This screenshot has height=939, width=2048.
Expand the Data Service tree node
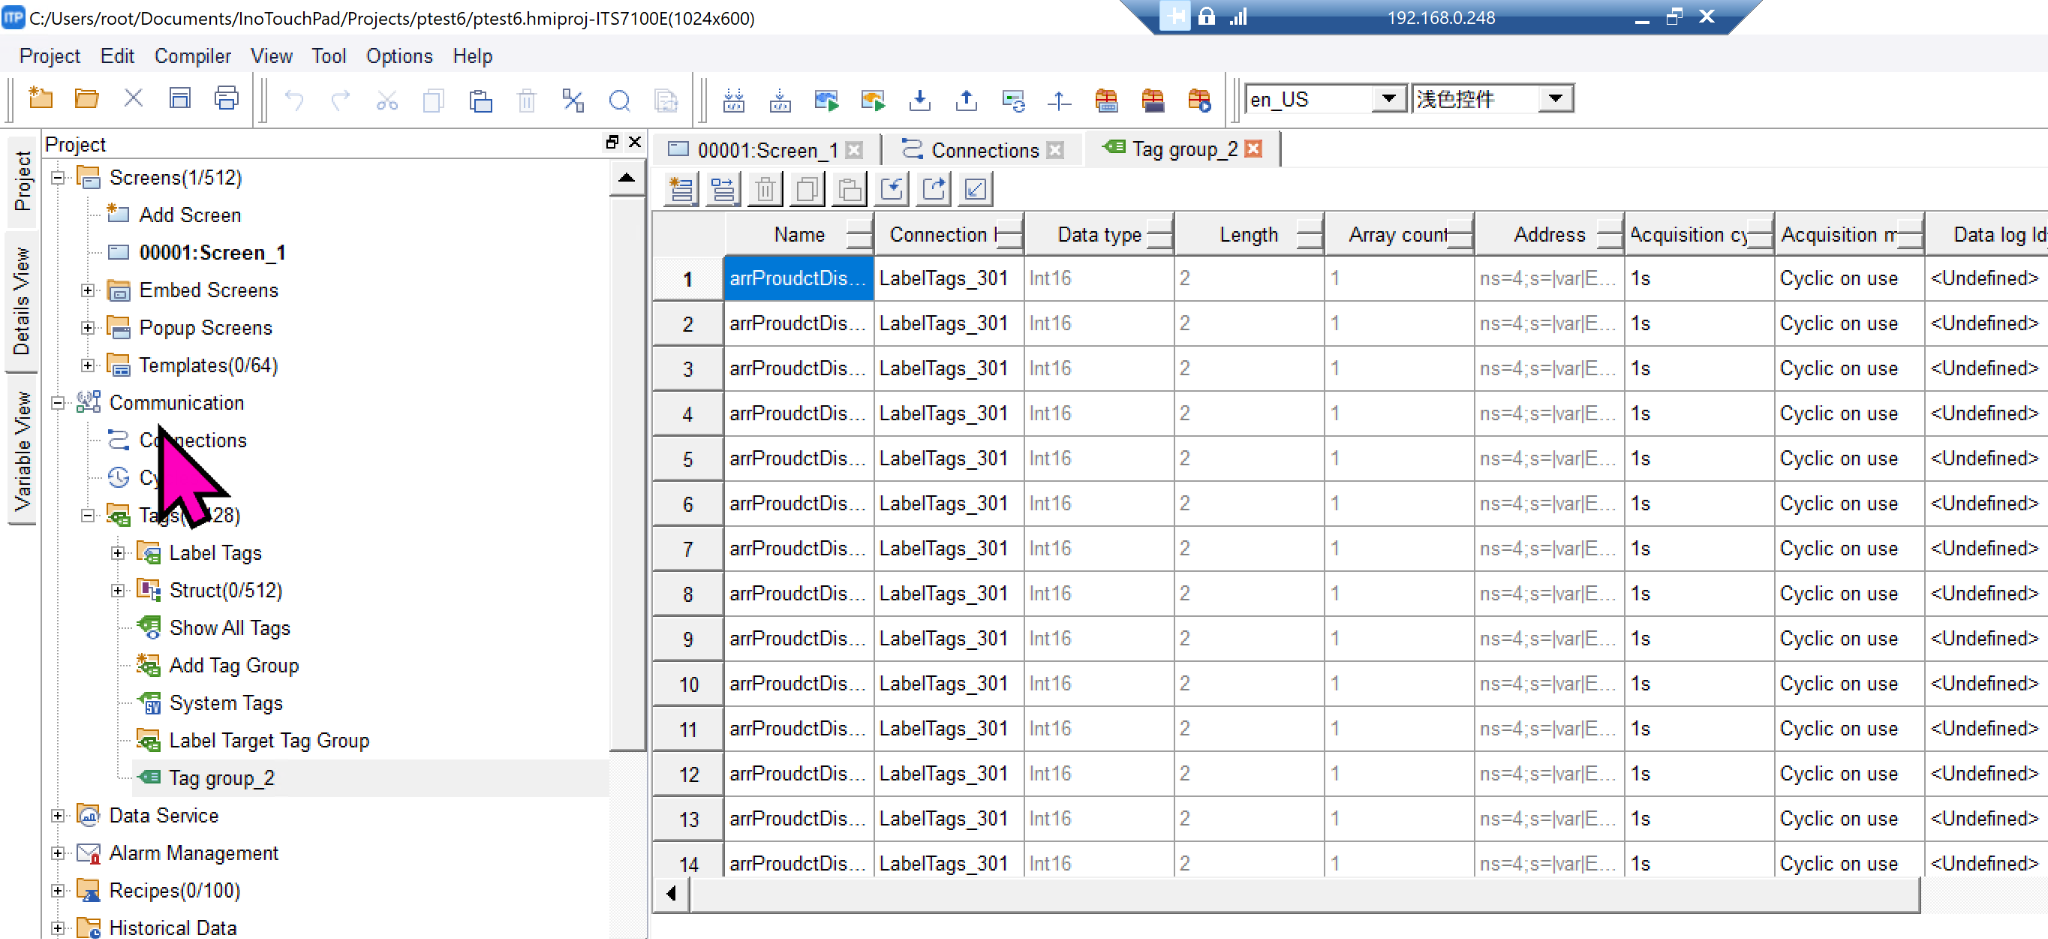58,816
